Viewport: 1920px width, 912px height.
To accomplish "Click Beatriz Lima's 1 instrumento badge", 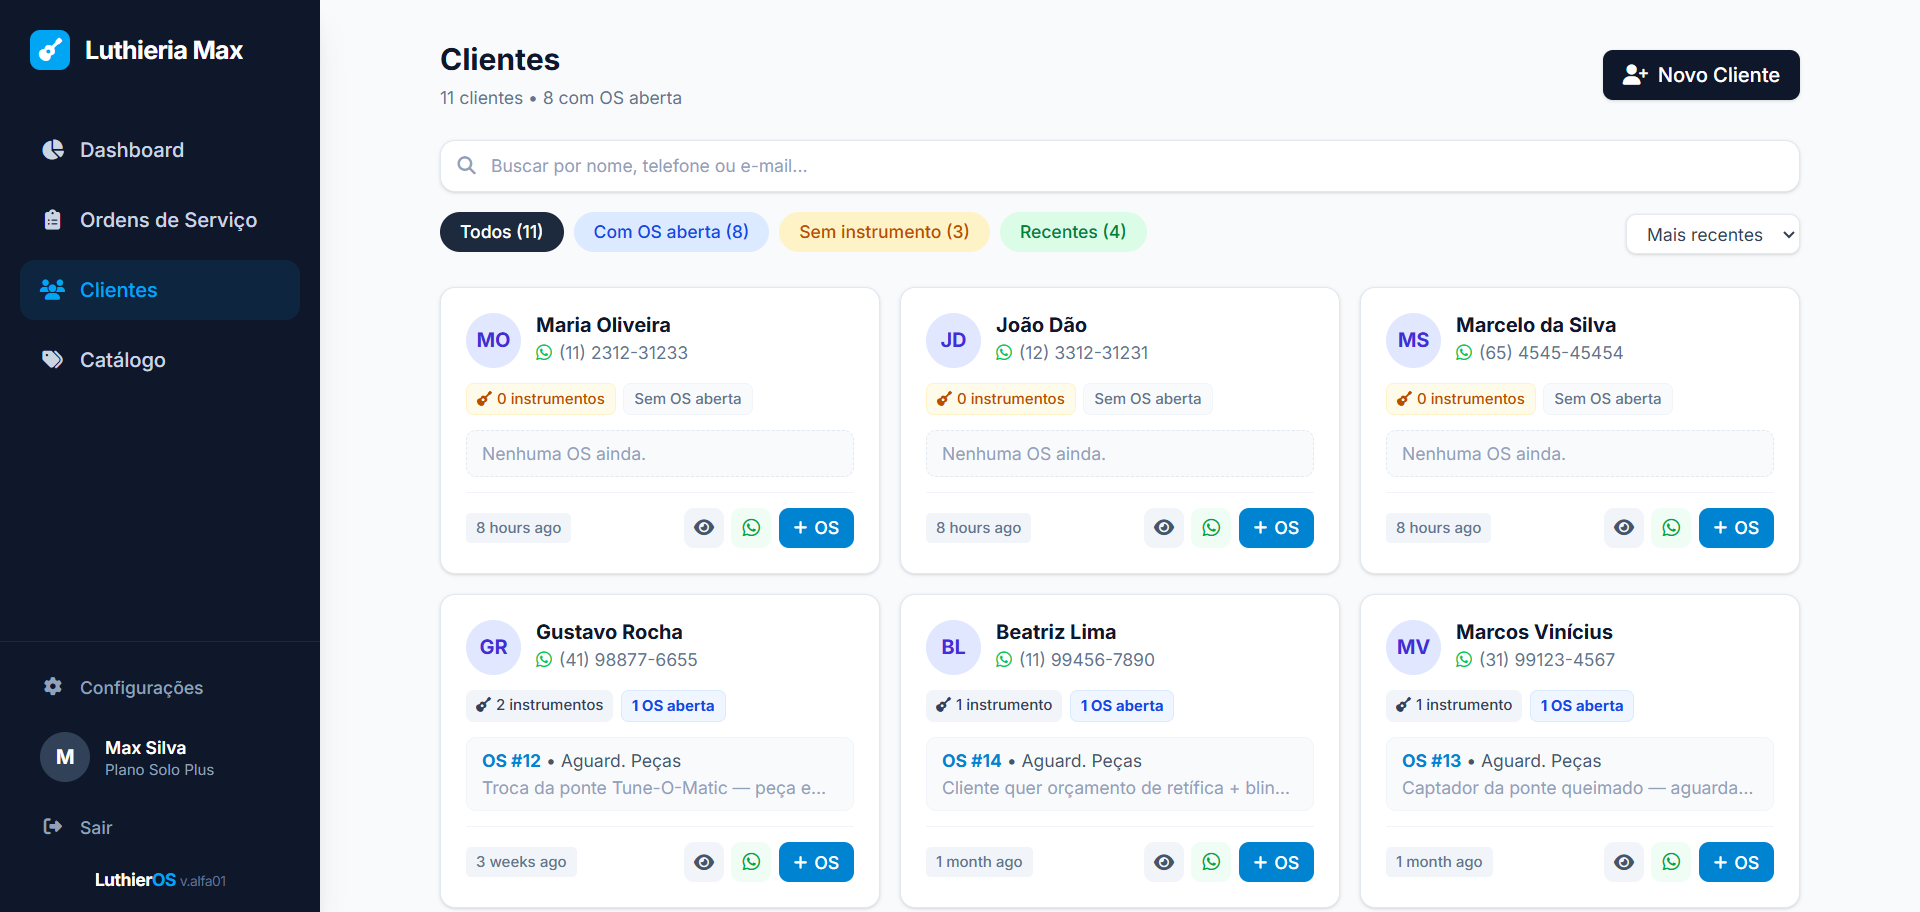I will point(994,705).
